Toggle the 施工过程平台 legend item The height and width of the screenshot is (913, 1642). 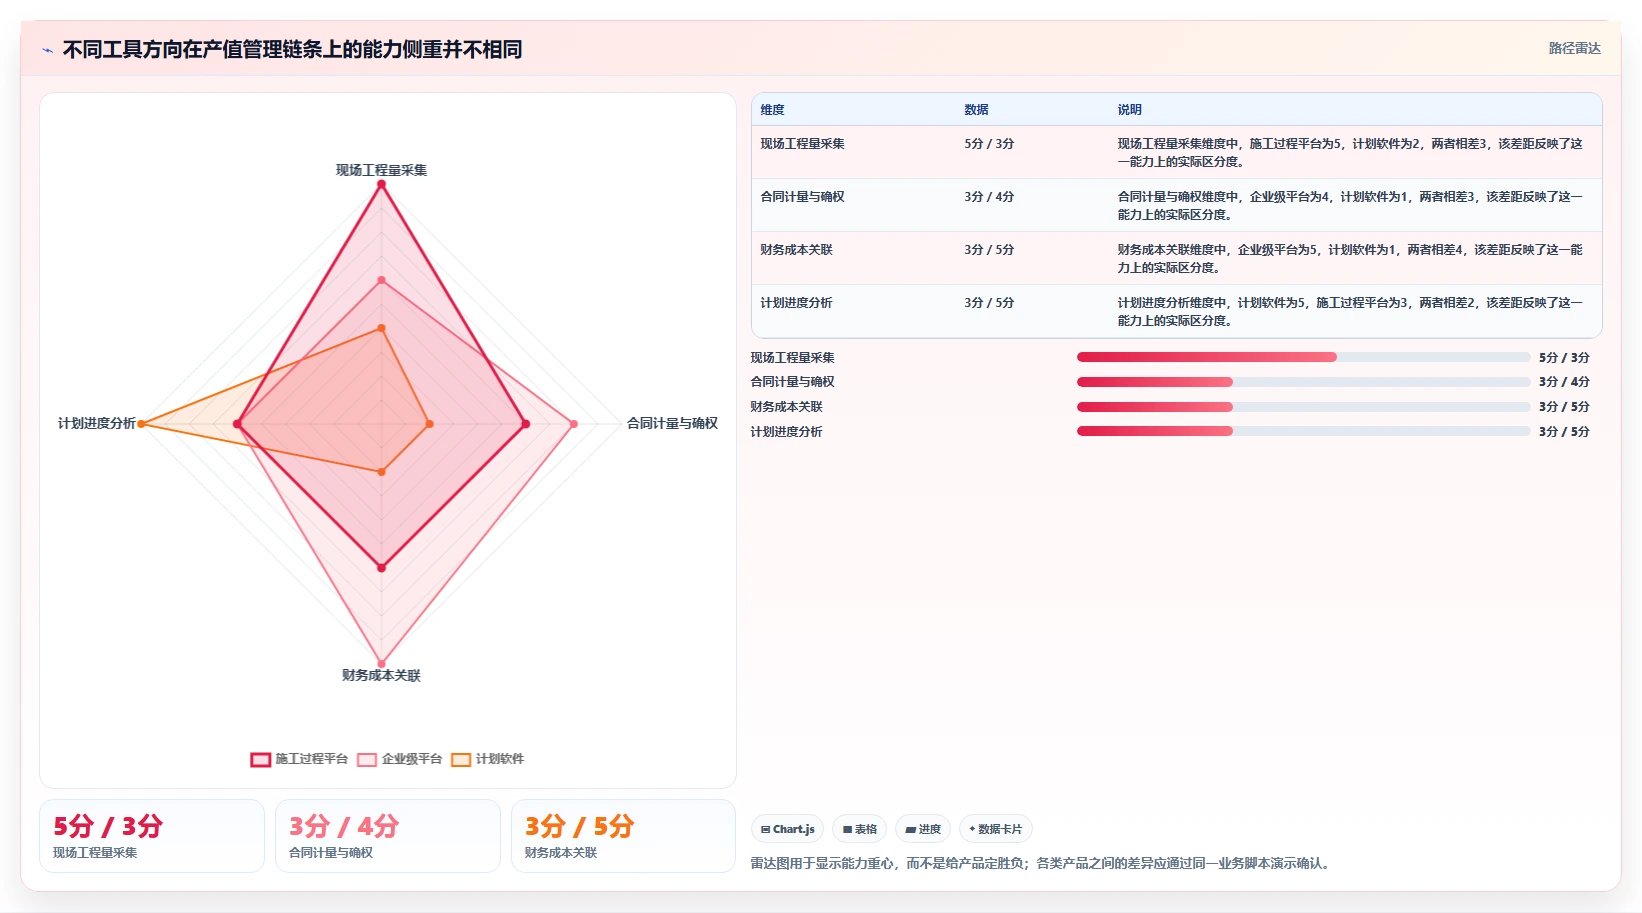[x=299, y=759]
